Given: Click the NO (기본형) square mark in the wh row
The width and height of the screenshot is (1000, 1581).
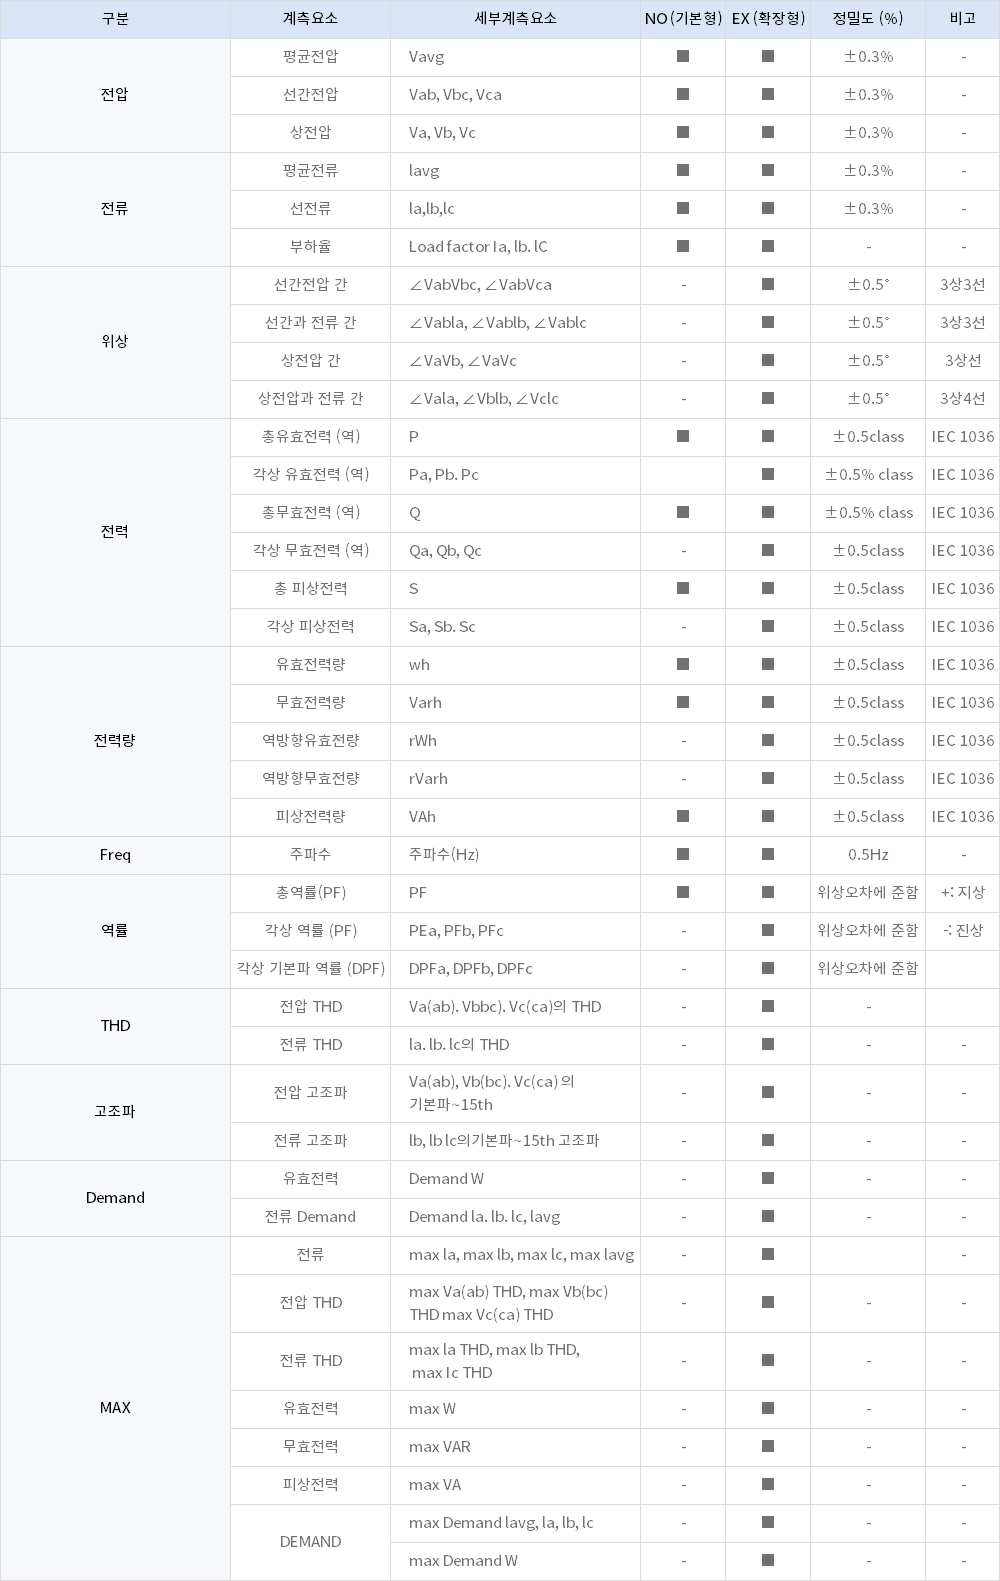Looking at the screenshot, I should tap(683, 665).
